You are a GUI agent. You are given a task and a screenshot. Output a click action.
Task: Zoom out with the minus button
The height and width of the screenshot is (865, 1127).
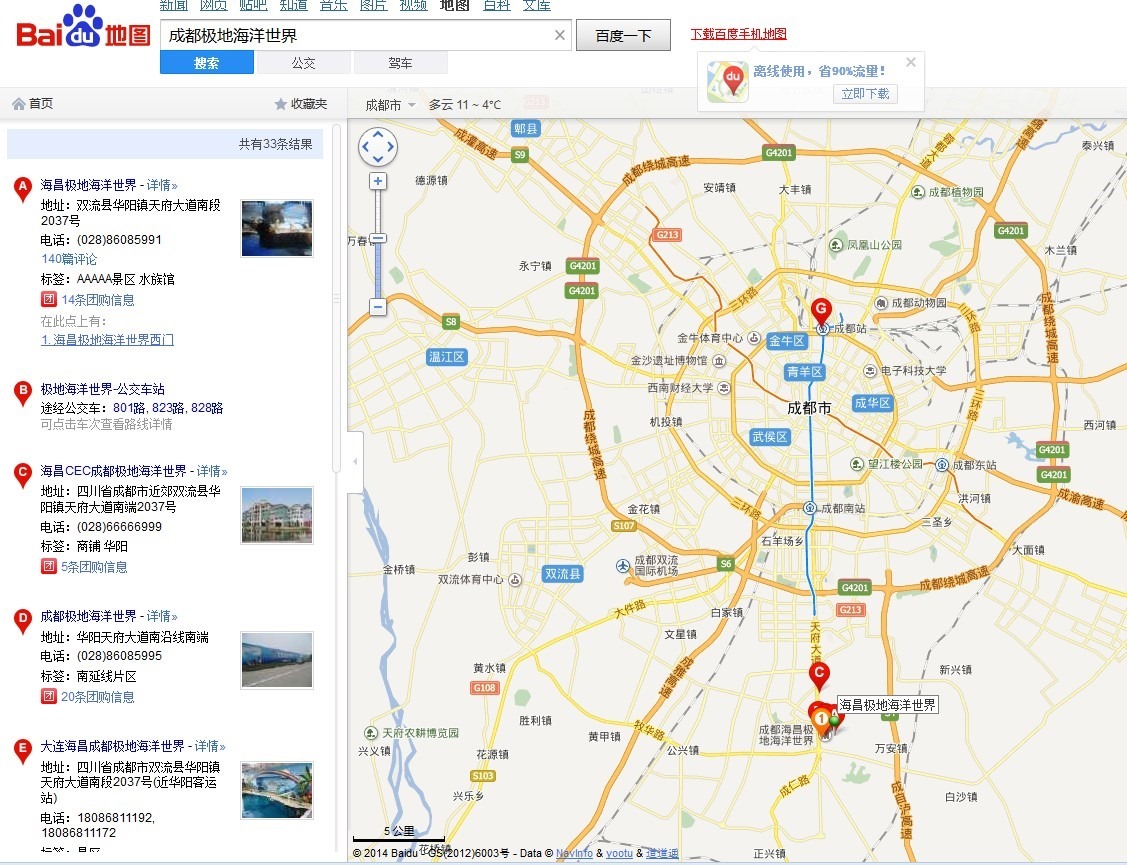coord(378,307)
